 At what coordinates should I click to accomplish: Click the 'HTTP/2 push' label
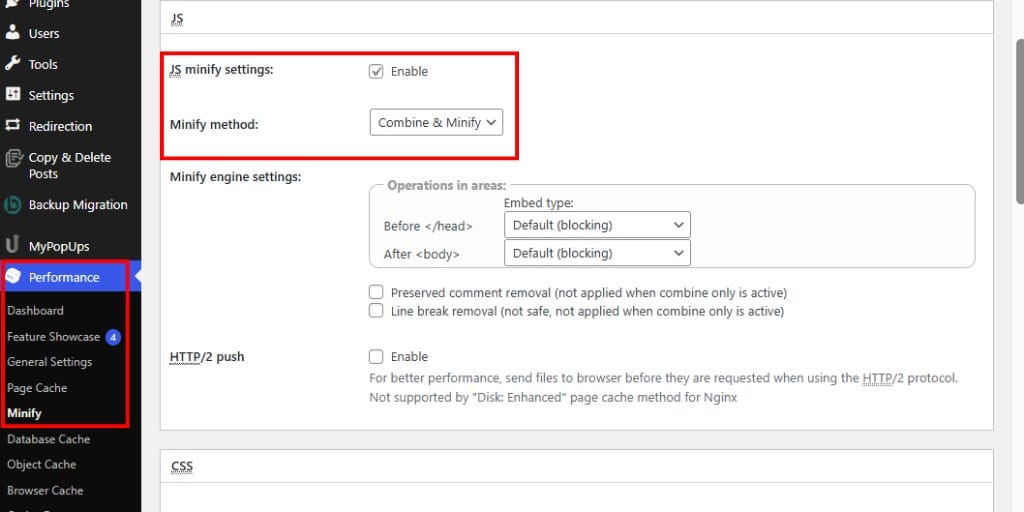207,357
